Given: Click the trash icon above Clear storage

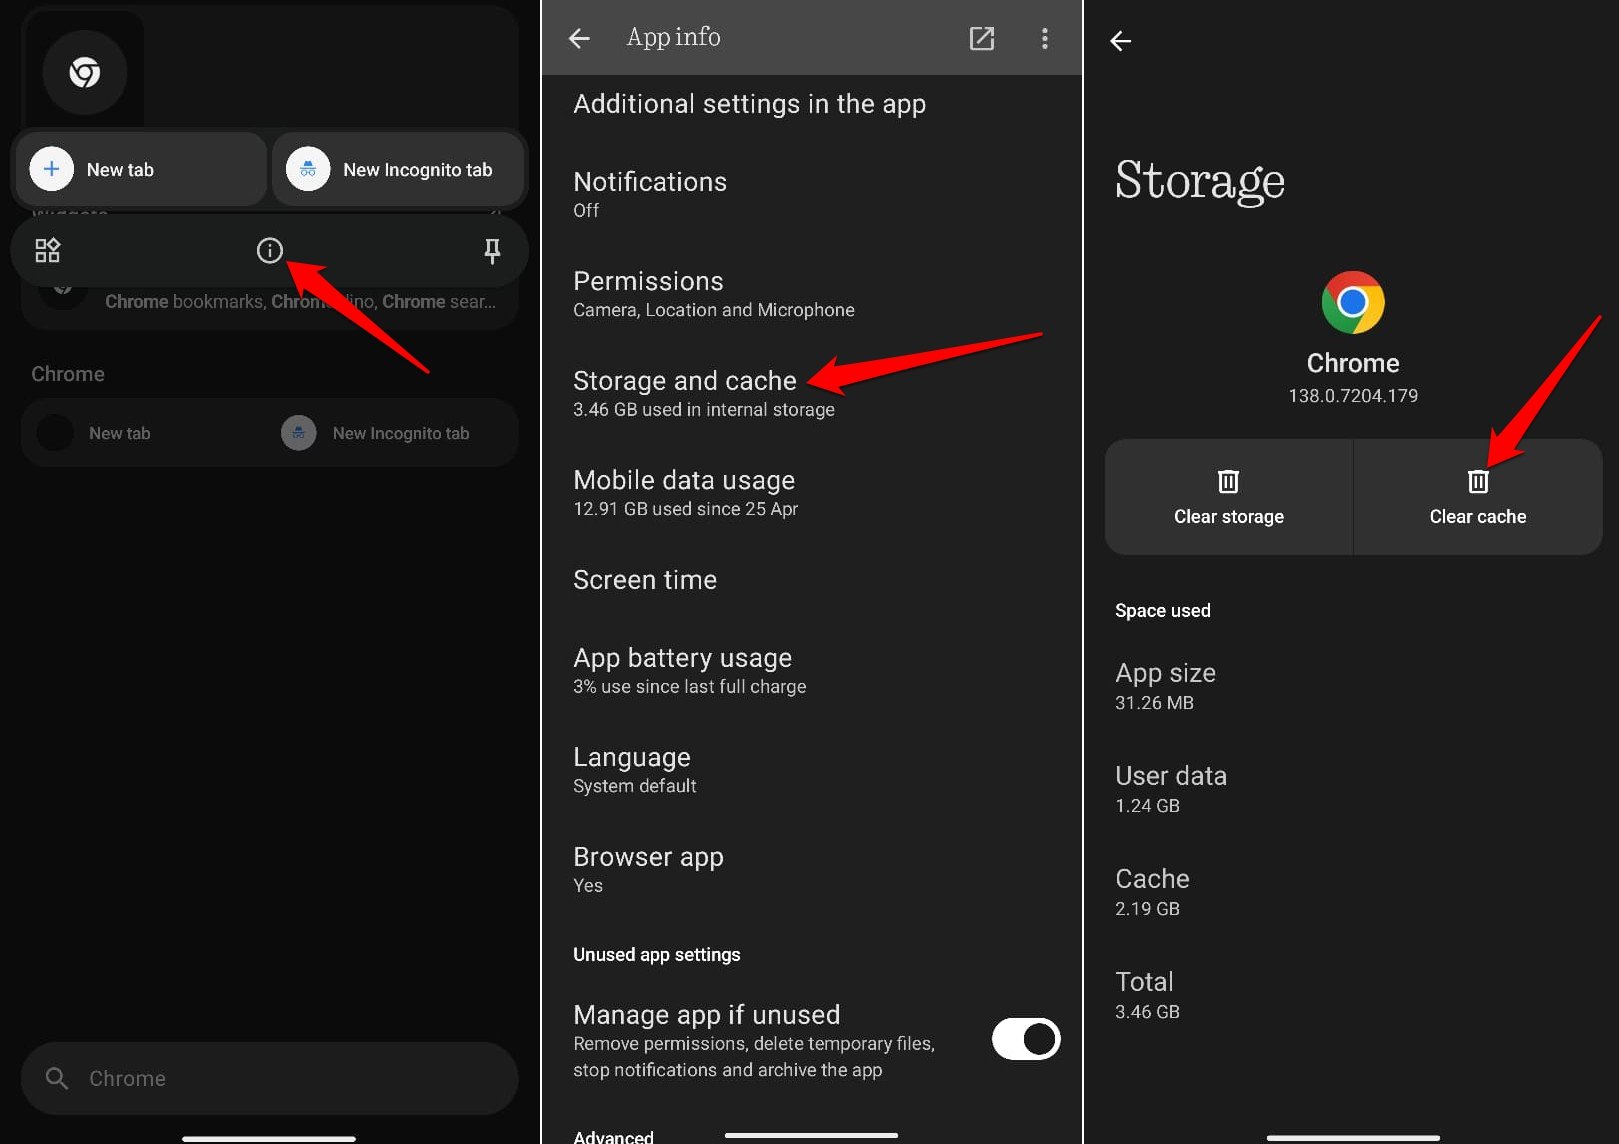Looking at the screenshot, I should (1228, 482).
